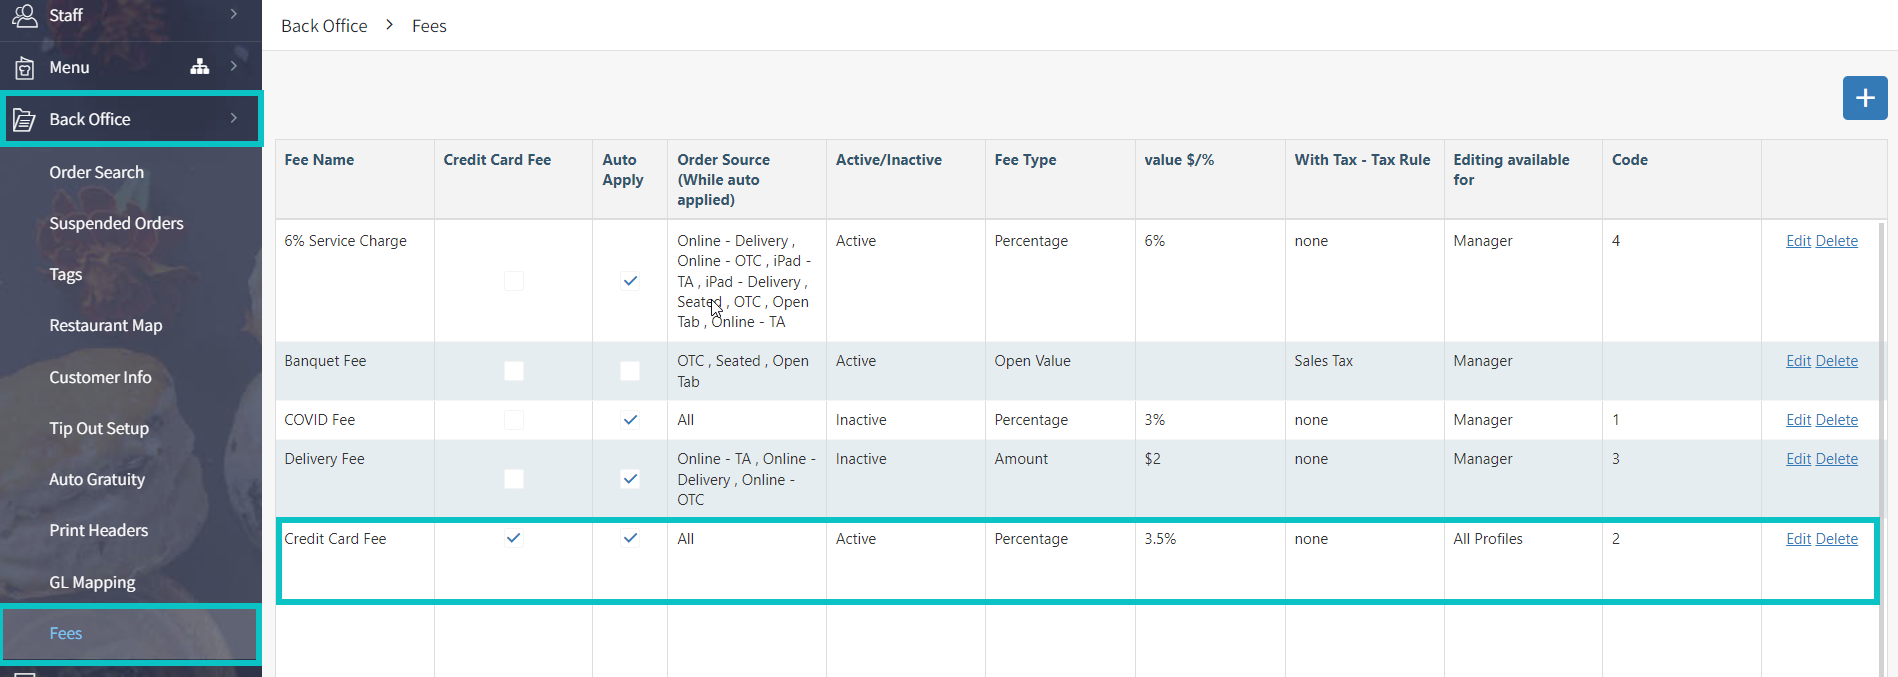Click the hierarchy icon beside Menu
Screen dimensions: 1898x677
point(200,66)
